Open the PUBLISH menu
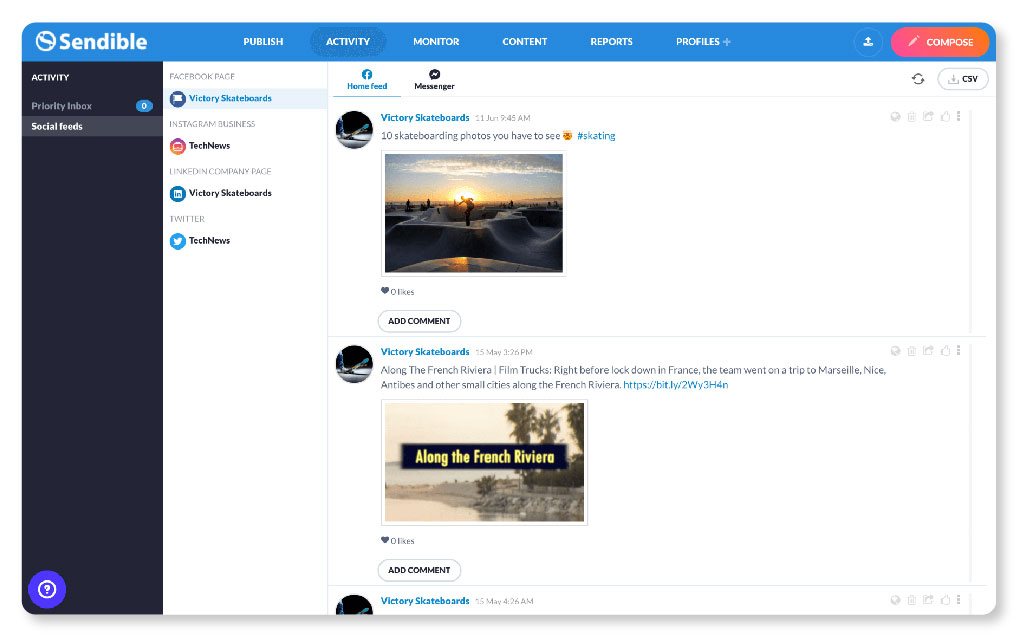Screen dimensions: 1018x637 tap(263, 42)
